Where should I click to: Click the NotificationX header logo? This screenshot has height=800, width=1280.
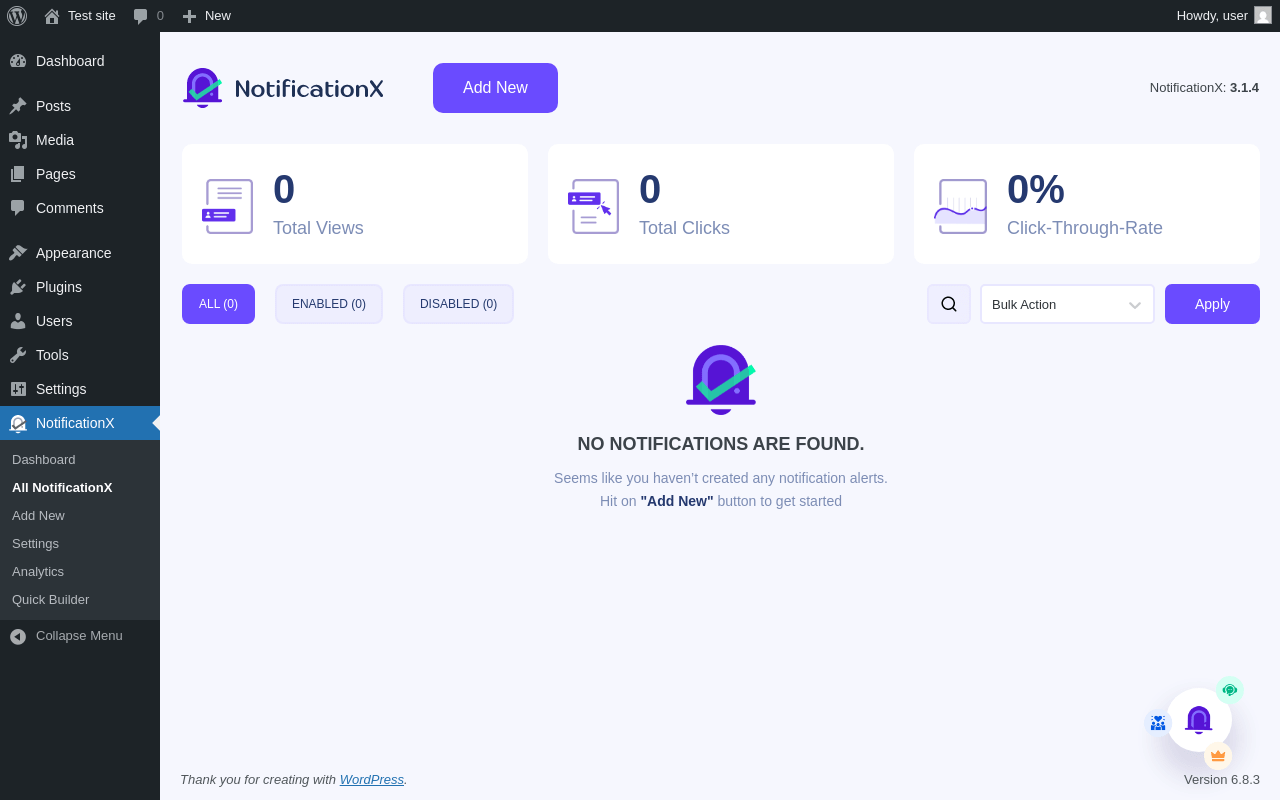(283, 88)
